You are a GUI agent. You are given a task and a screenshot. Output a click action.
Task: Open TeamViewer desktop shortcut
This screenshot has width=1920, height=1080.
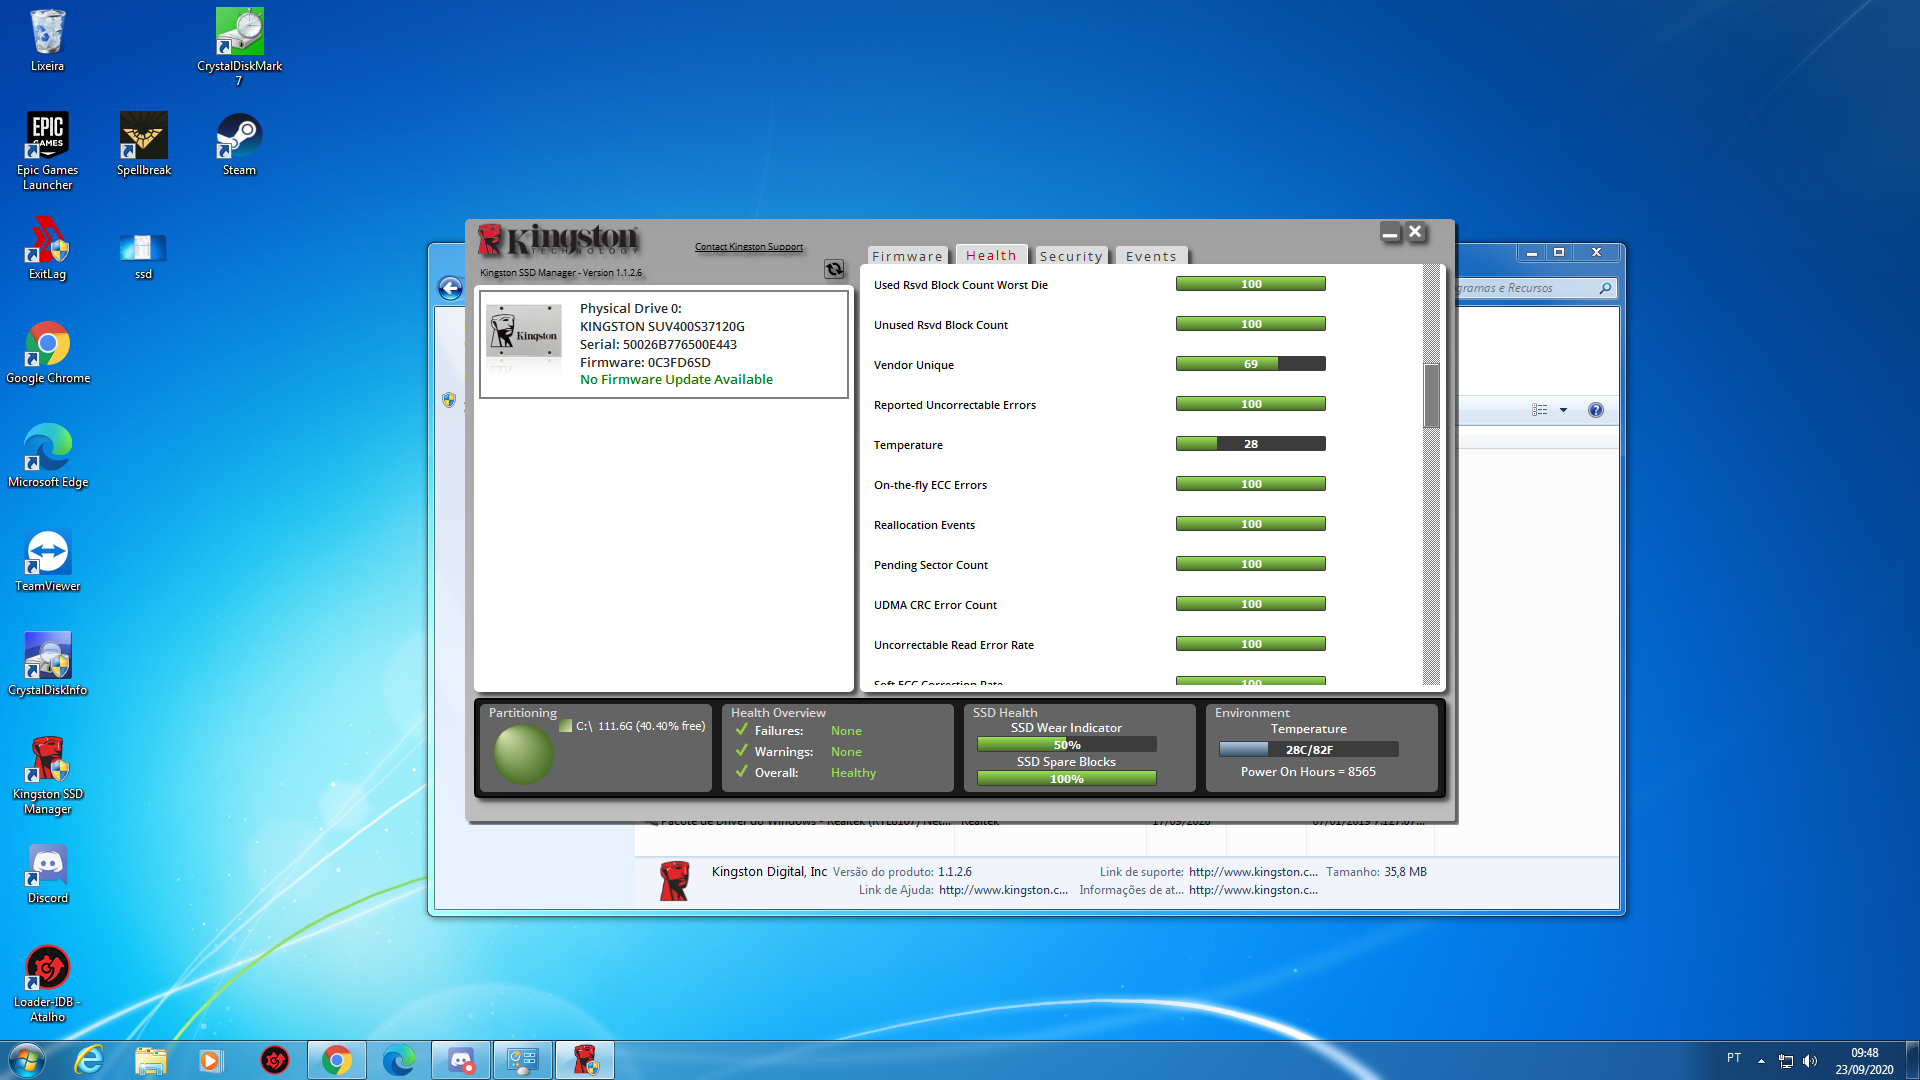[47, 559]
